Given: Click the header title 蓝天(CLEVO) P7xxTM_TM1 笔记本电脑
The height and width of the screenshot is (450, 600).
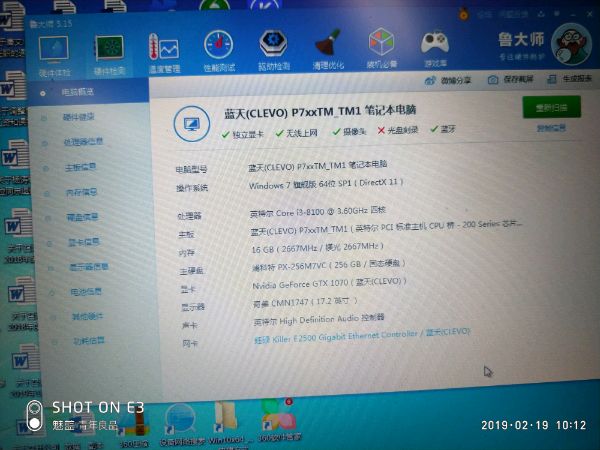Looking at the screenshot, I should tap(320, 112).
